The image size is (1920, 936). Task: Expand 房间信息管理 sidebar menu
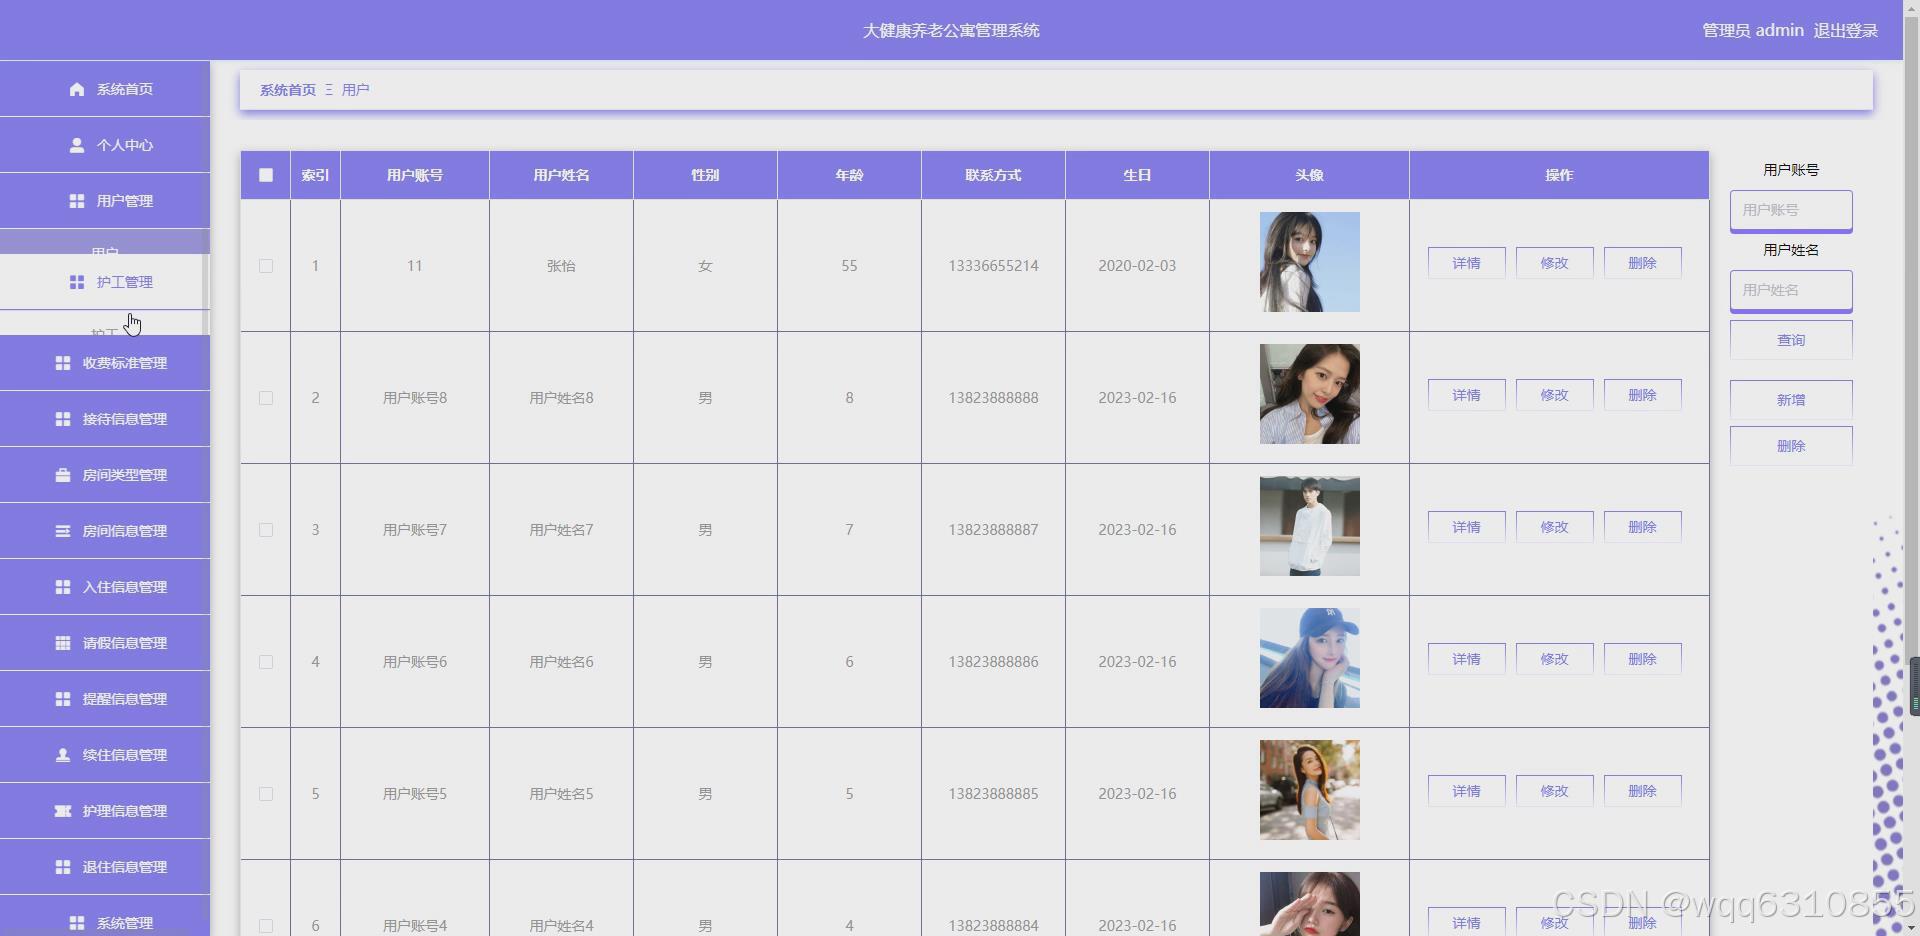coord(105,531)
